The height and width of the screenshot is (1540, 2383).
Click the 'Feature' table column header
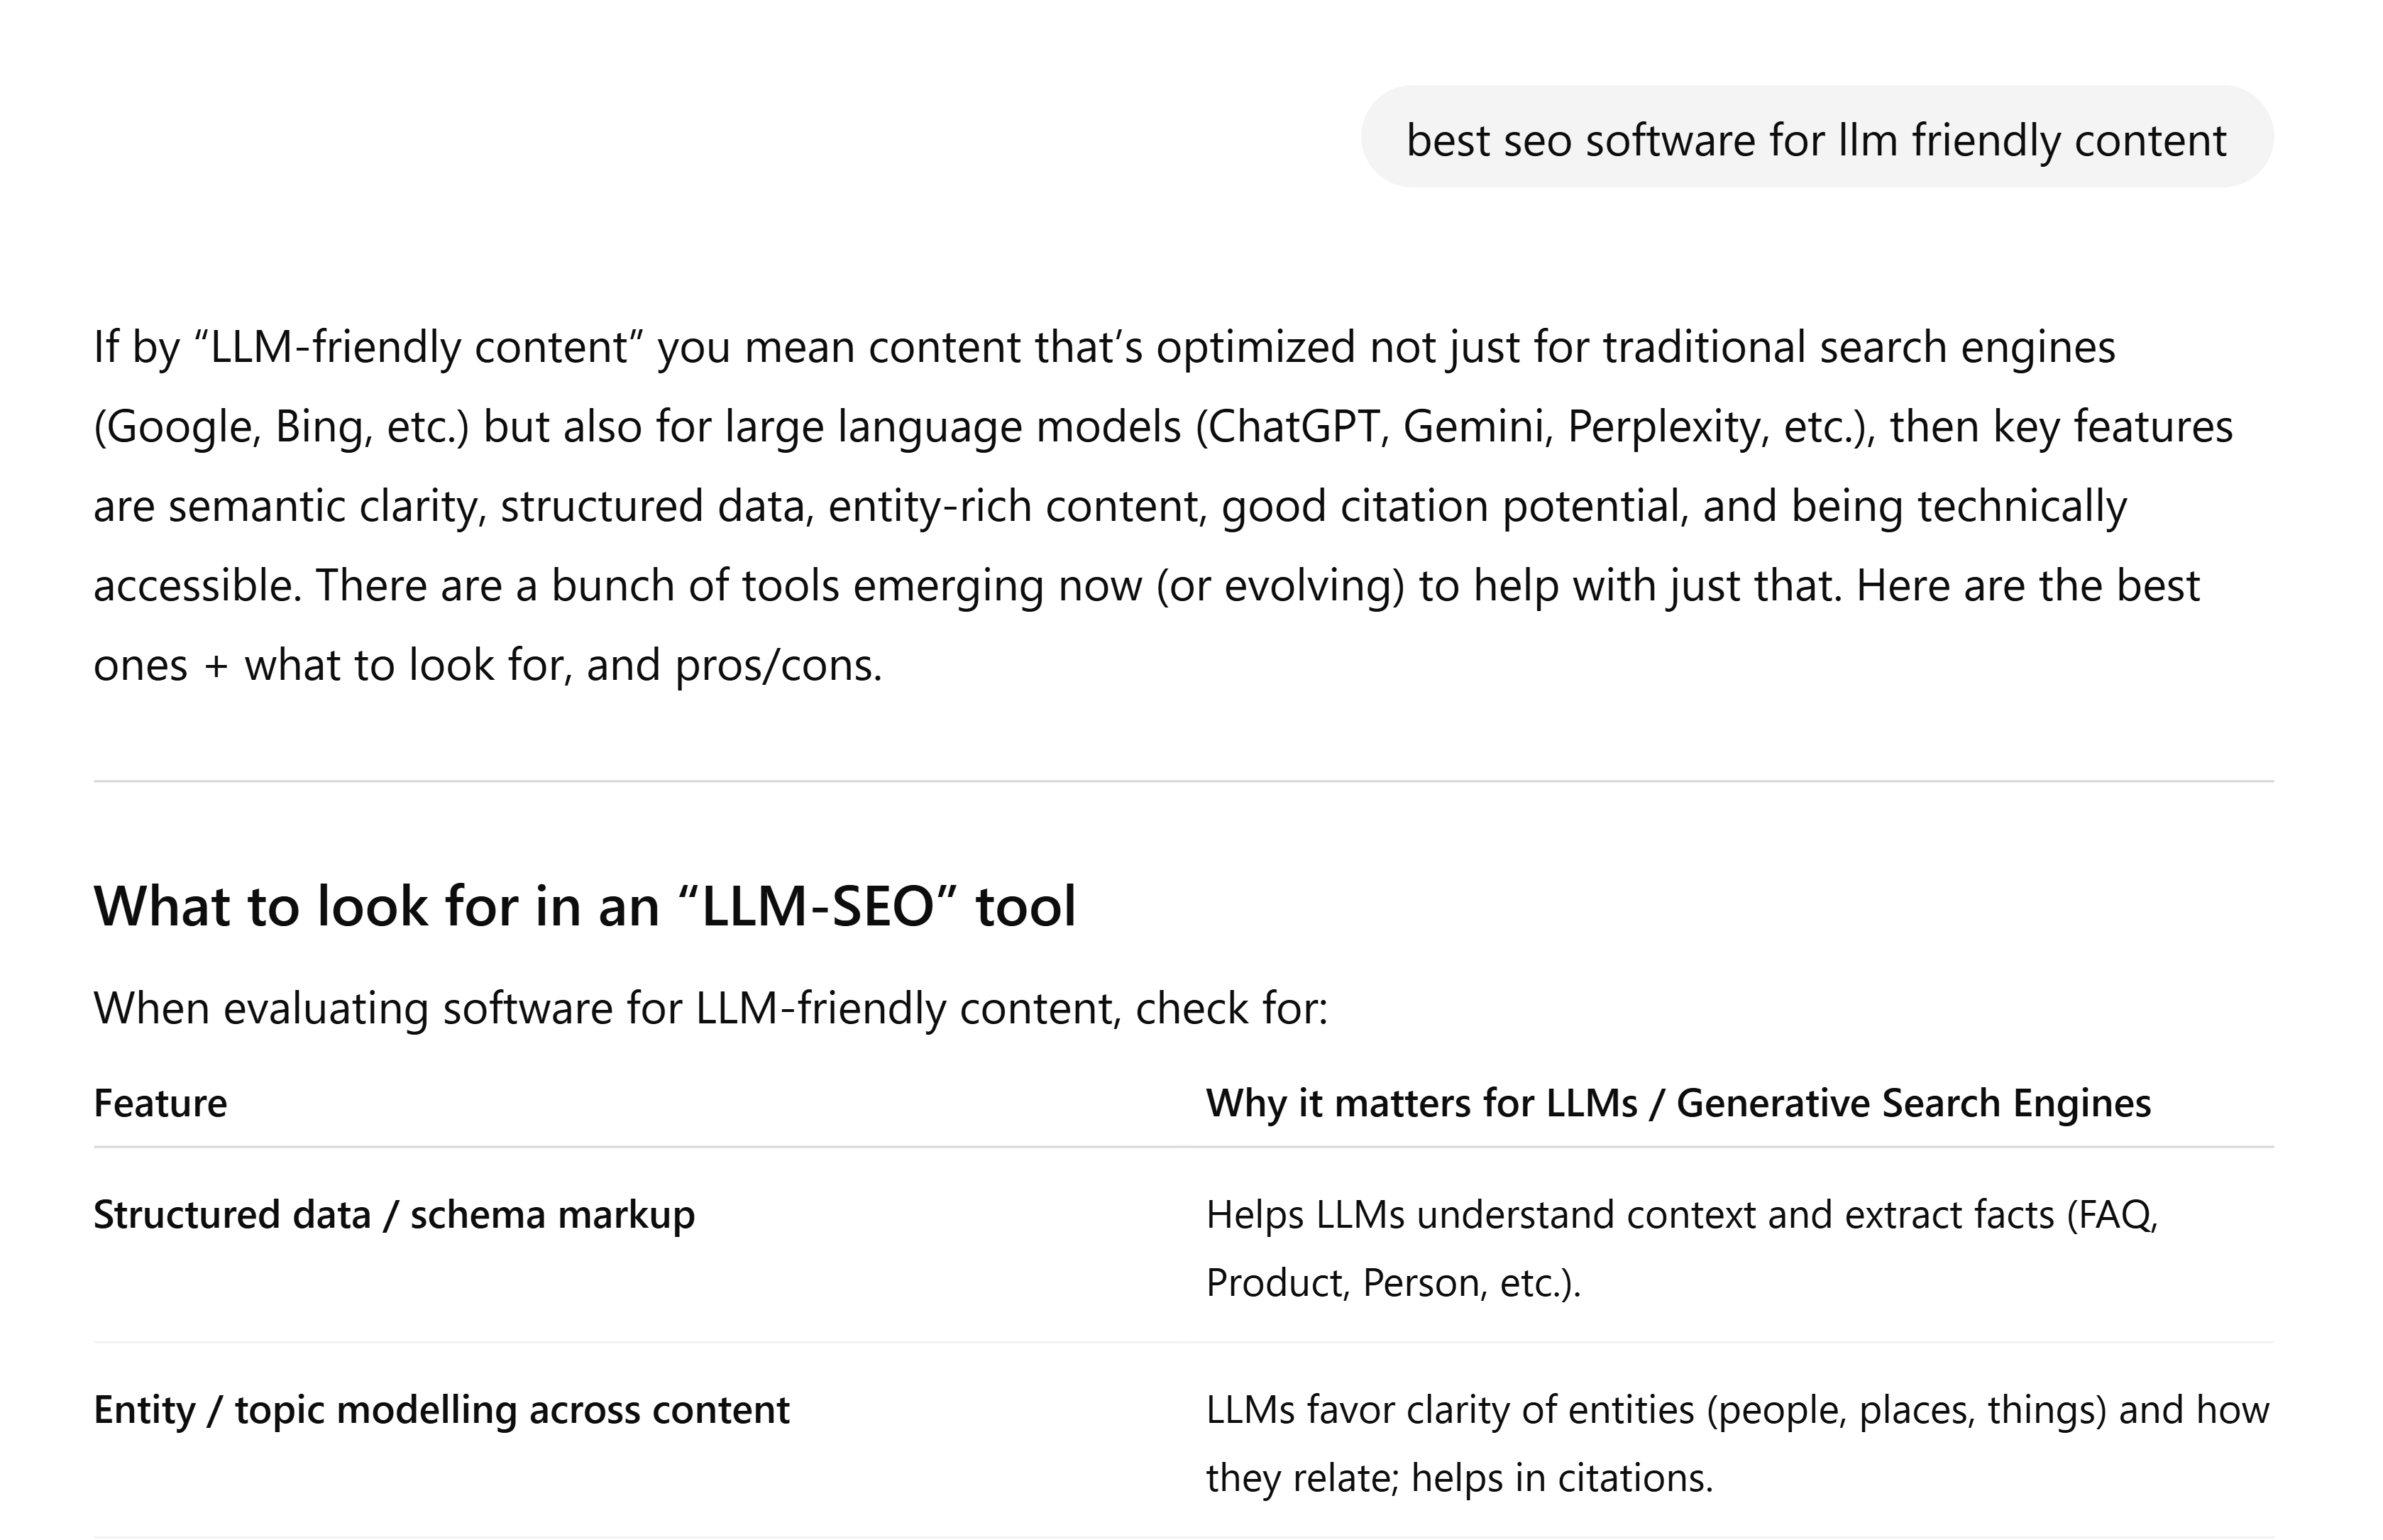[160, 1103]
